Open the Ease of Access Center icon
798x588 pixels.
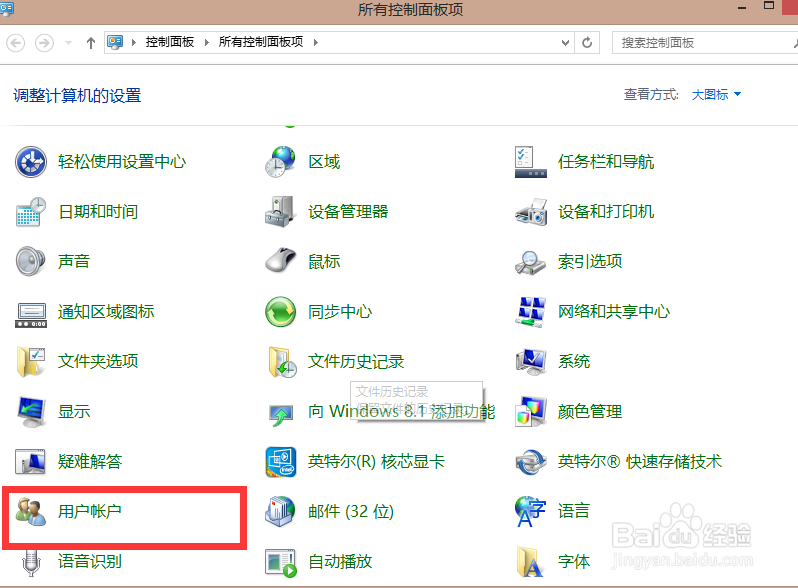pyautogui.click(x=31, y=162)
